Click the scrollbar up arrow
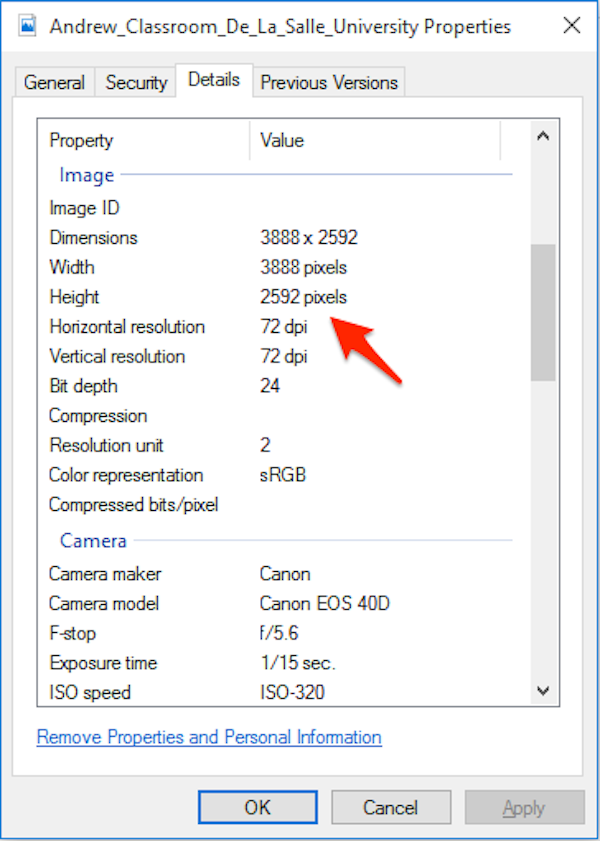 [x=542, y=135]
